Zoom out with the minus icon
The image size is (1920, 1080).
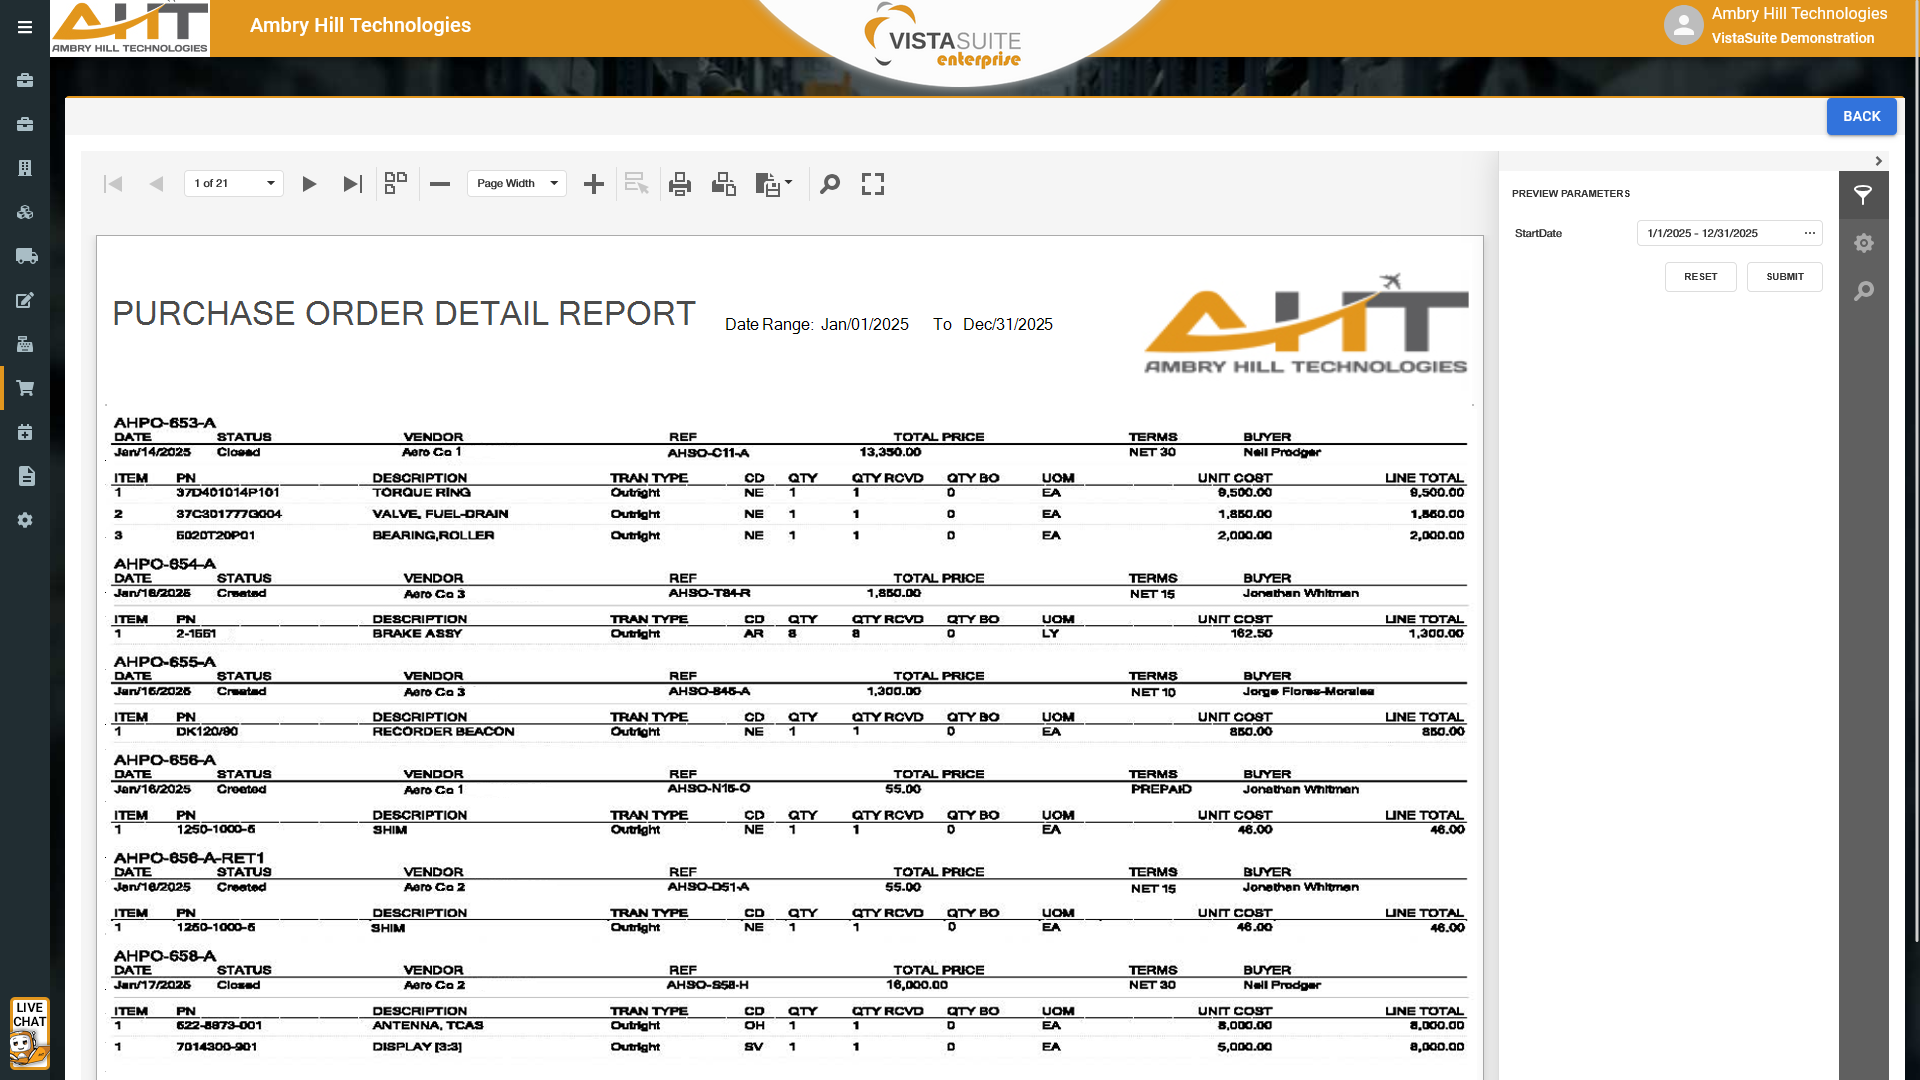(440, 184)
